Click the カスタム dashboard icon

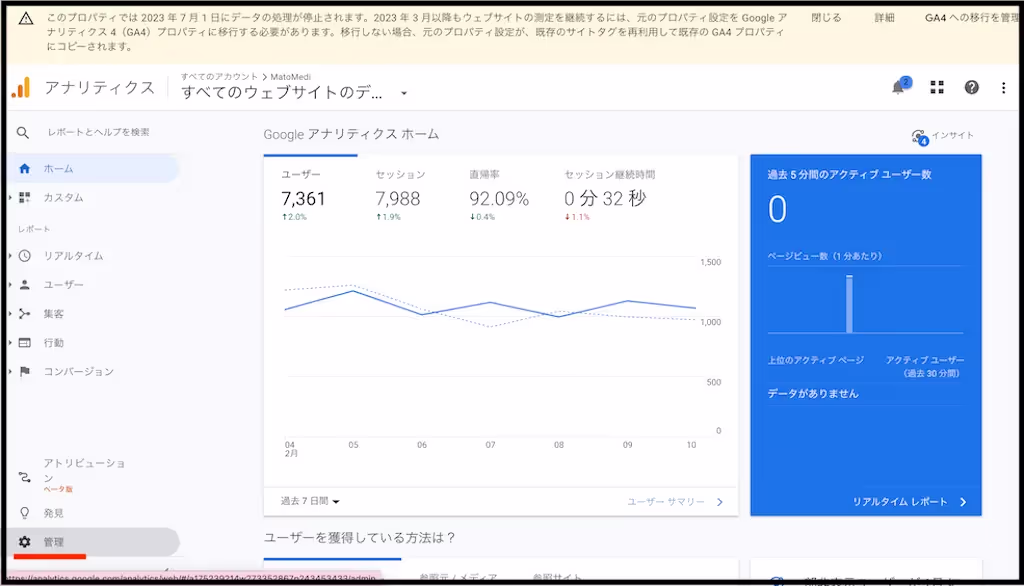[25, 197]
